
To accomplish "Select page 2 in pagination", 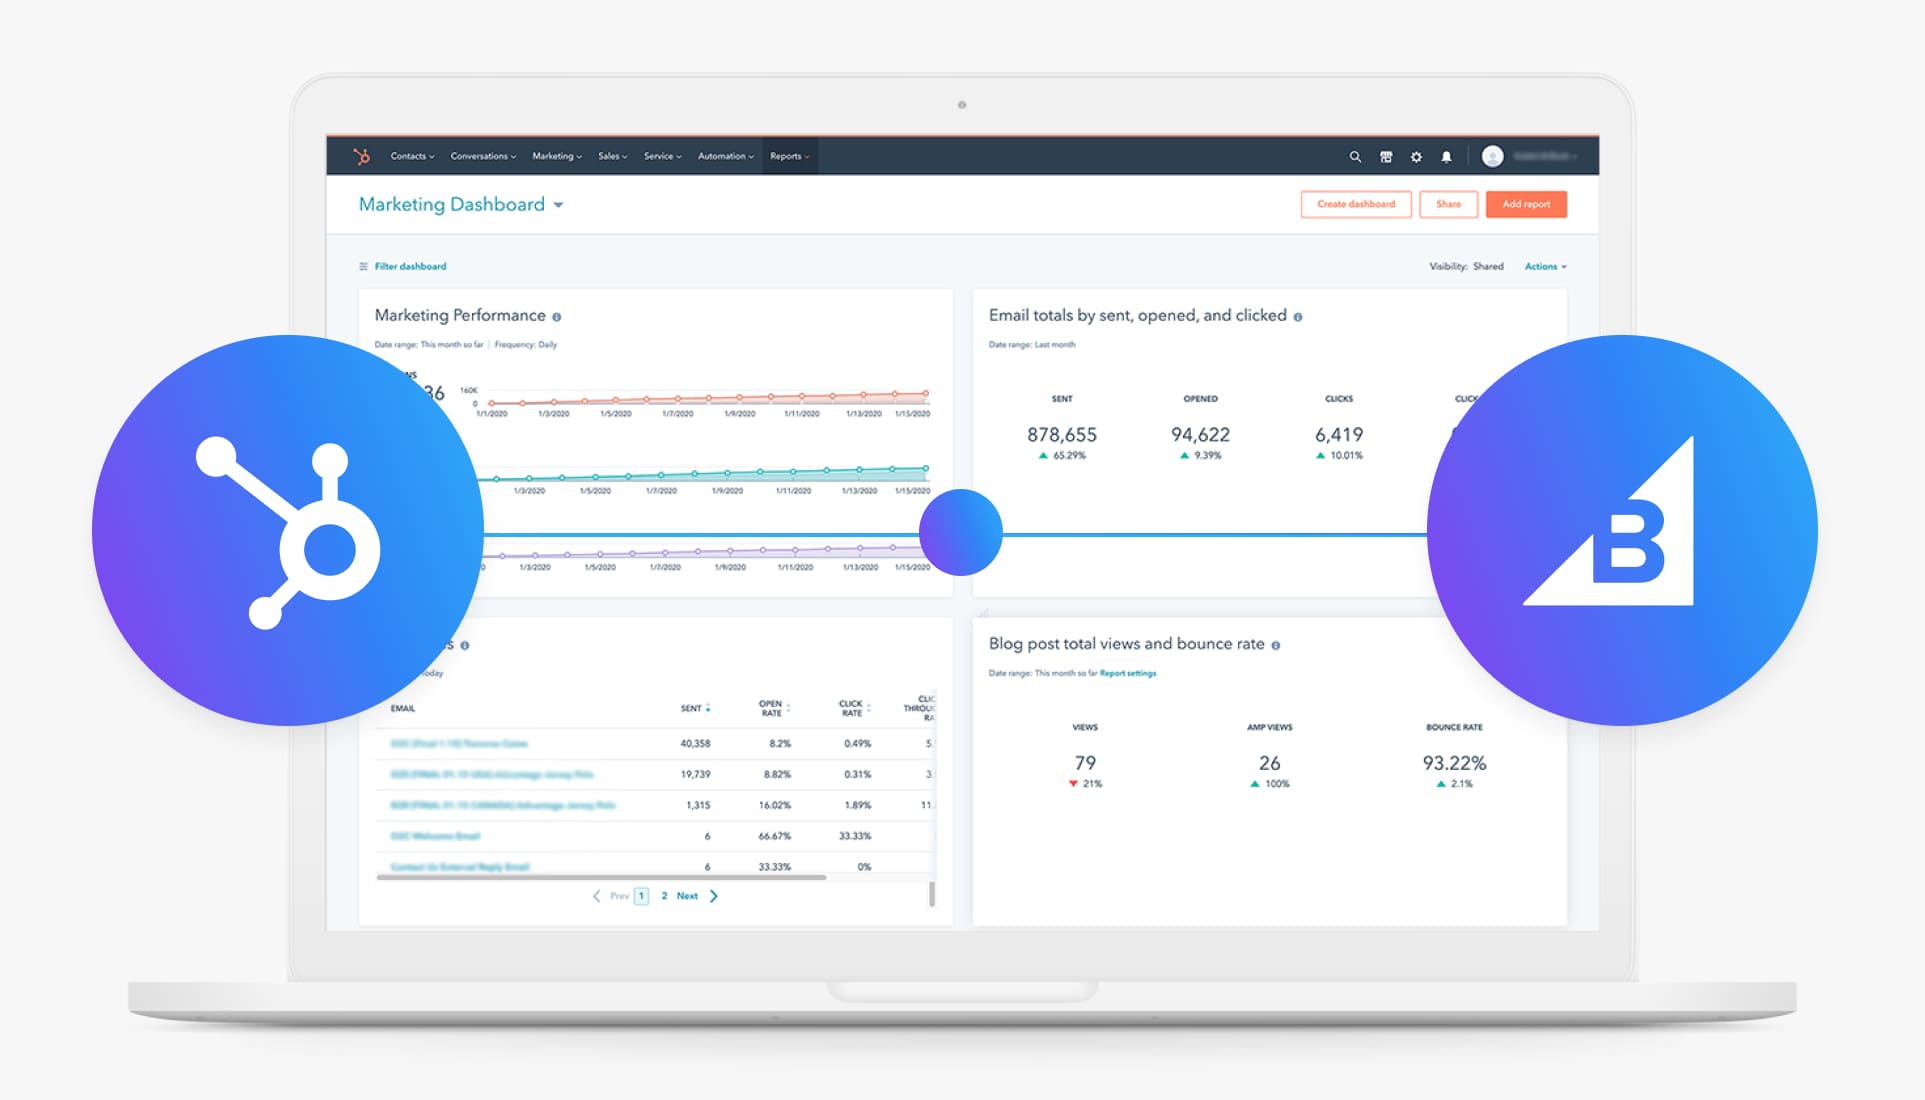I will (x=664, y=896).
